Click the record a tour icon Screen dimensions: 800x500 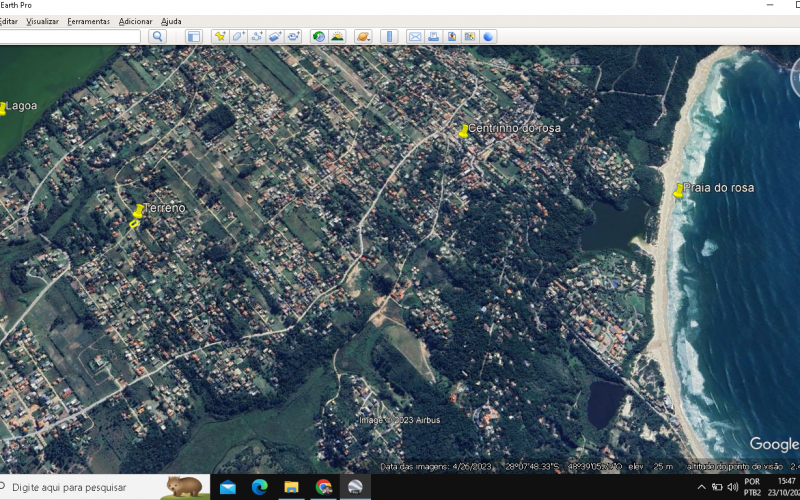pos(294,36)
